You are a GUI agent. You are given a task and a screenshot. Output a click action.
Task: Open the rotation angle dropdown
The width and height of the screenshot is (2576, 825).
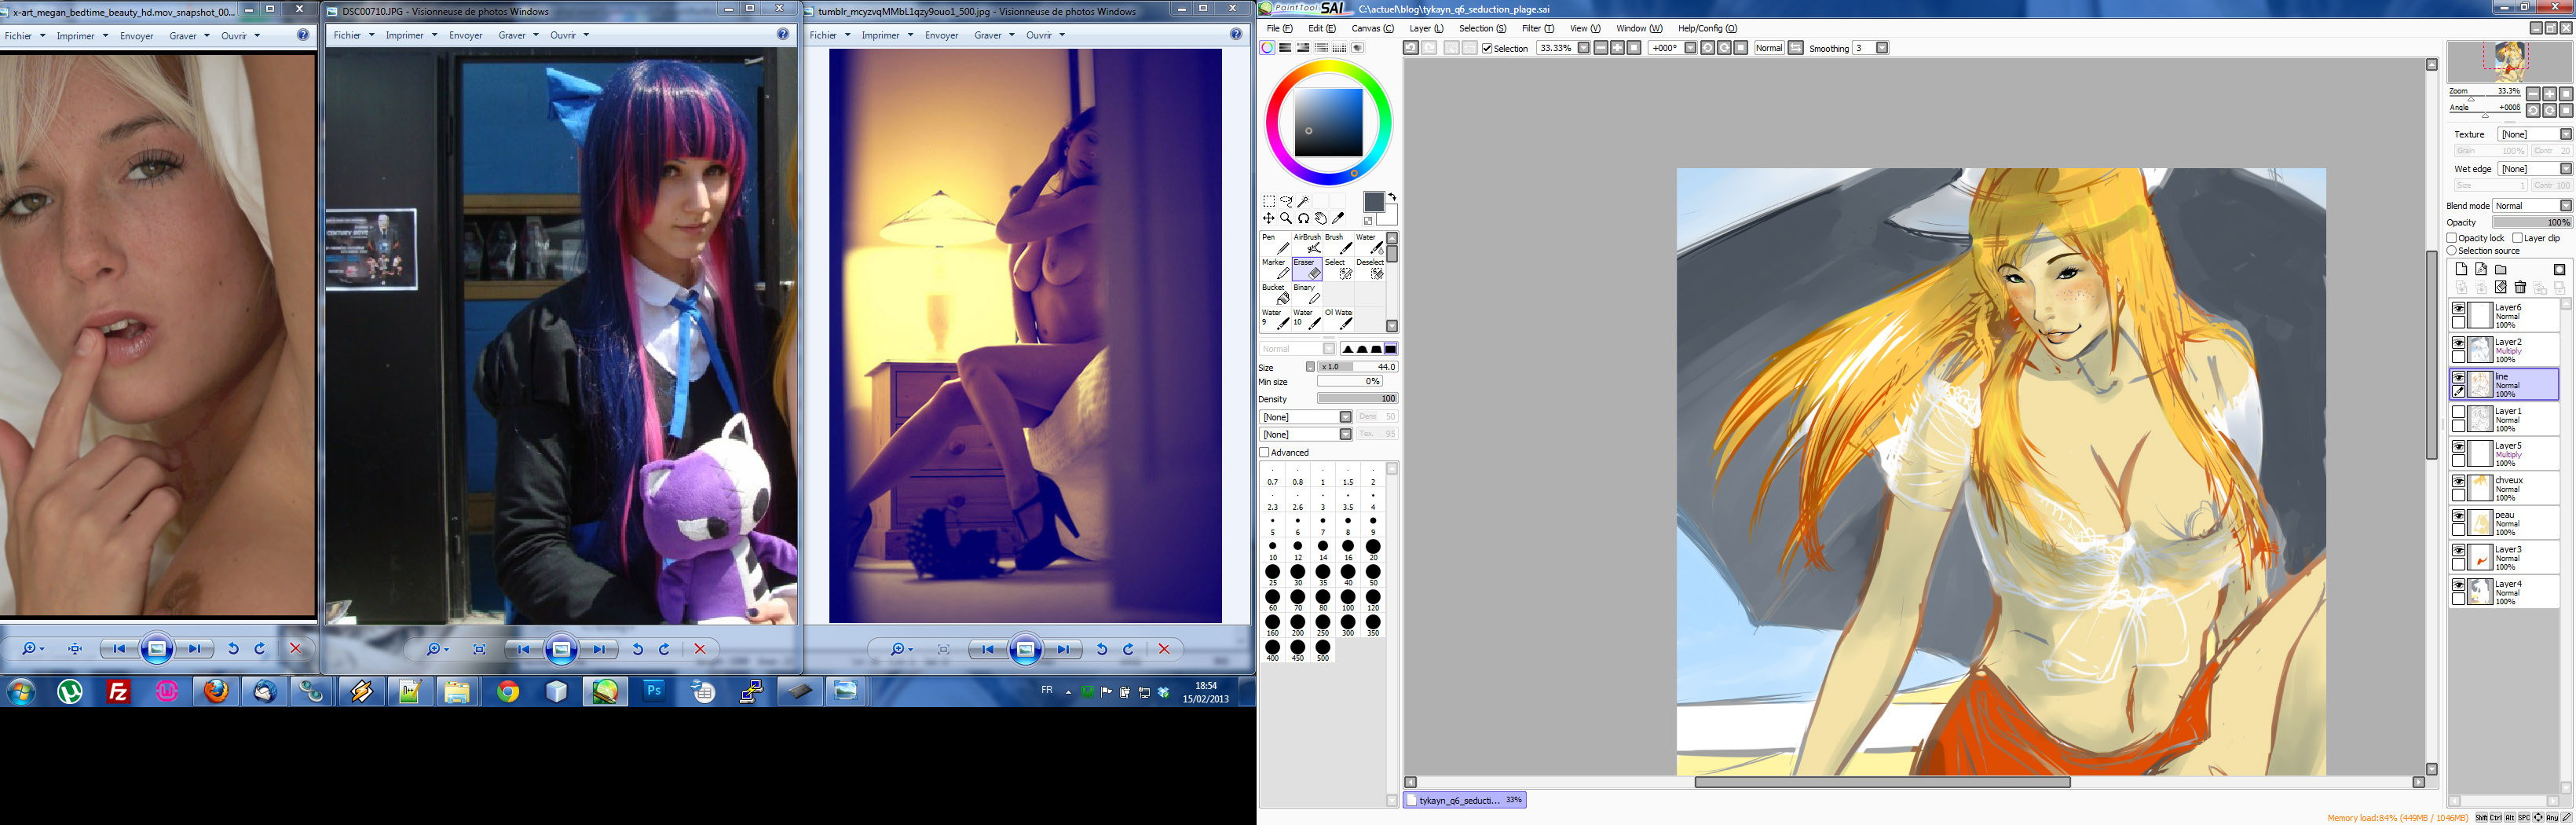(x=1691, y=47)
